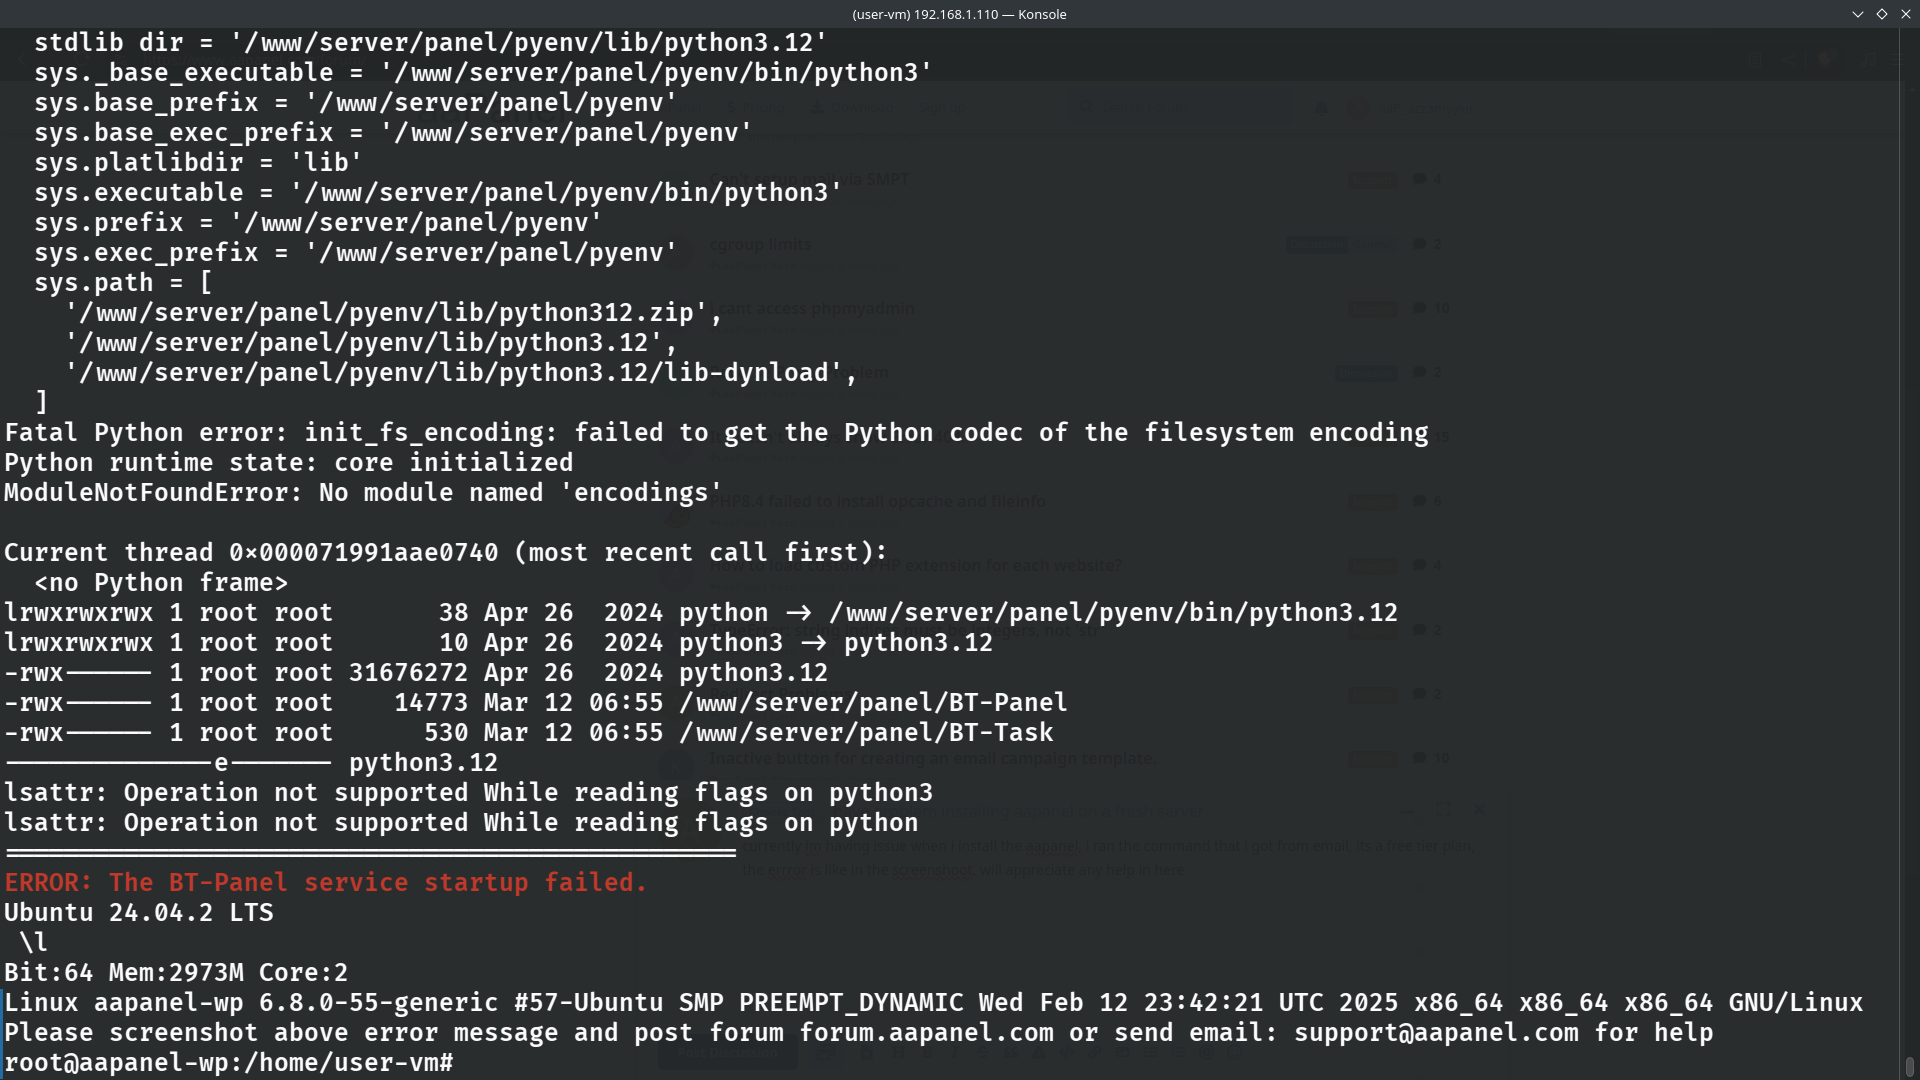Minimize the Konsole window
This screenshot has height=1080, width=1920.
[1857, 14]
